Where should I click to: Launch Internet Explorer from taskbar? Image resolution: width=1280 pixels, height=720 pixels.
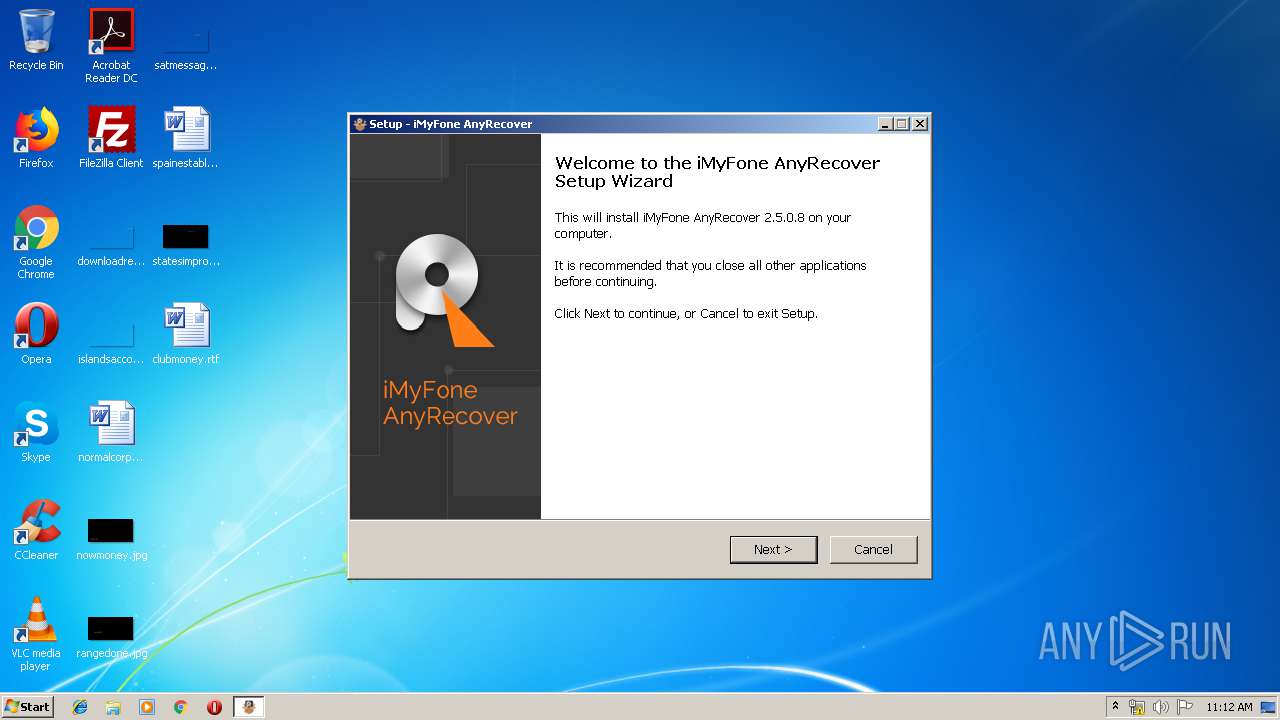point(80,707)
